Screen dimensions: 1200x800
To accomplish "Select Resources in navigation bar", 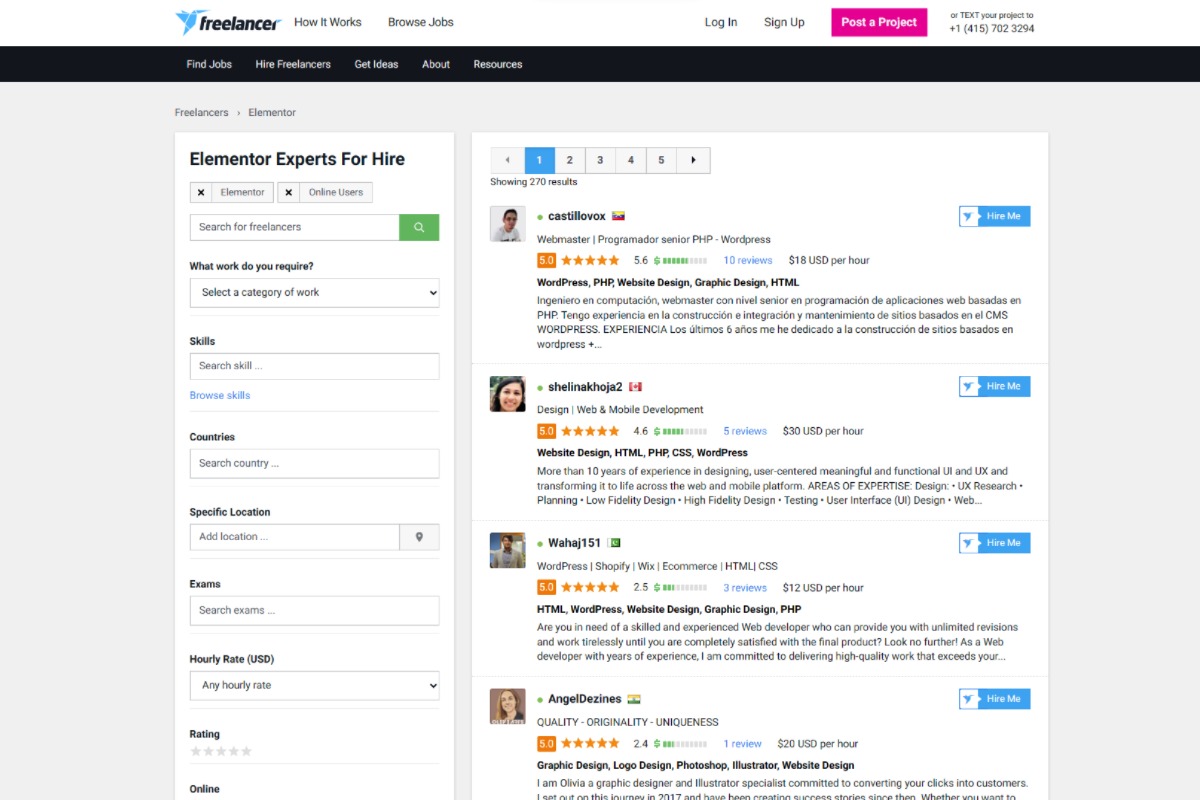I will tap(498, 64).
